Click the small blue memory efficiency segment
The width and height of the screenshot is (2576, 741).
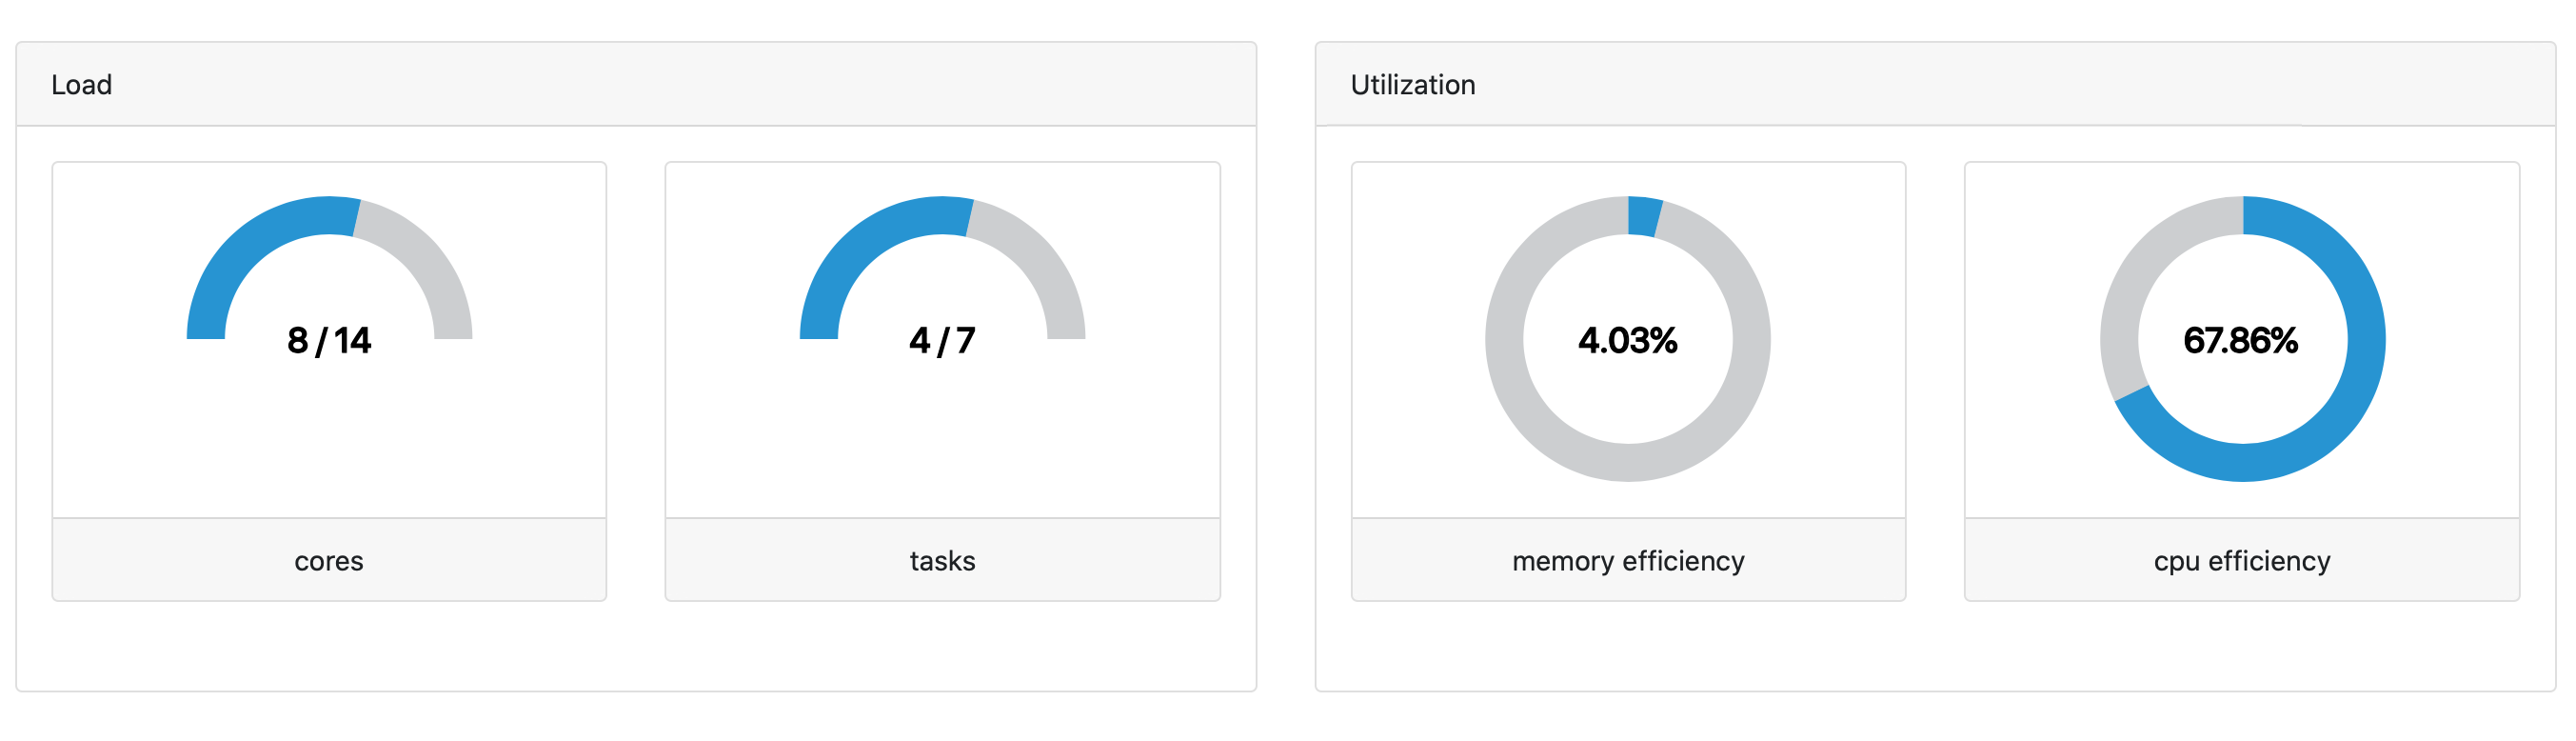pos(1643,216)
